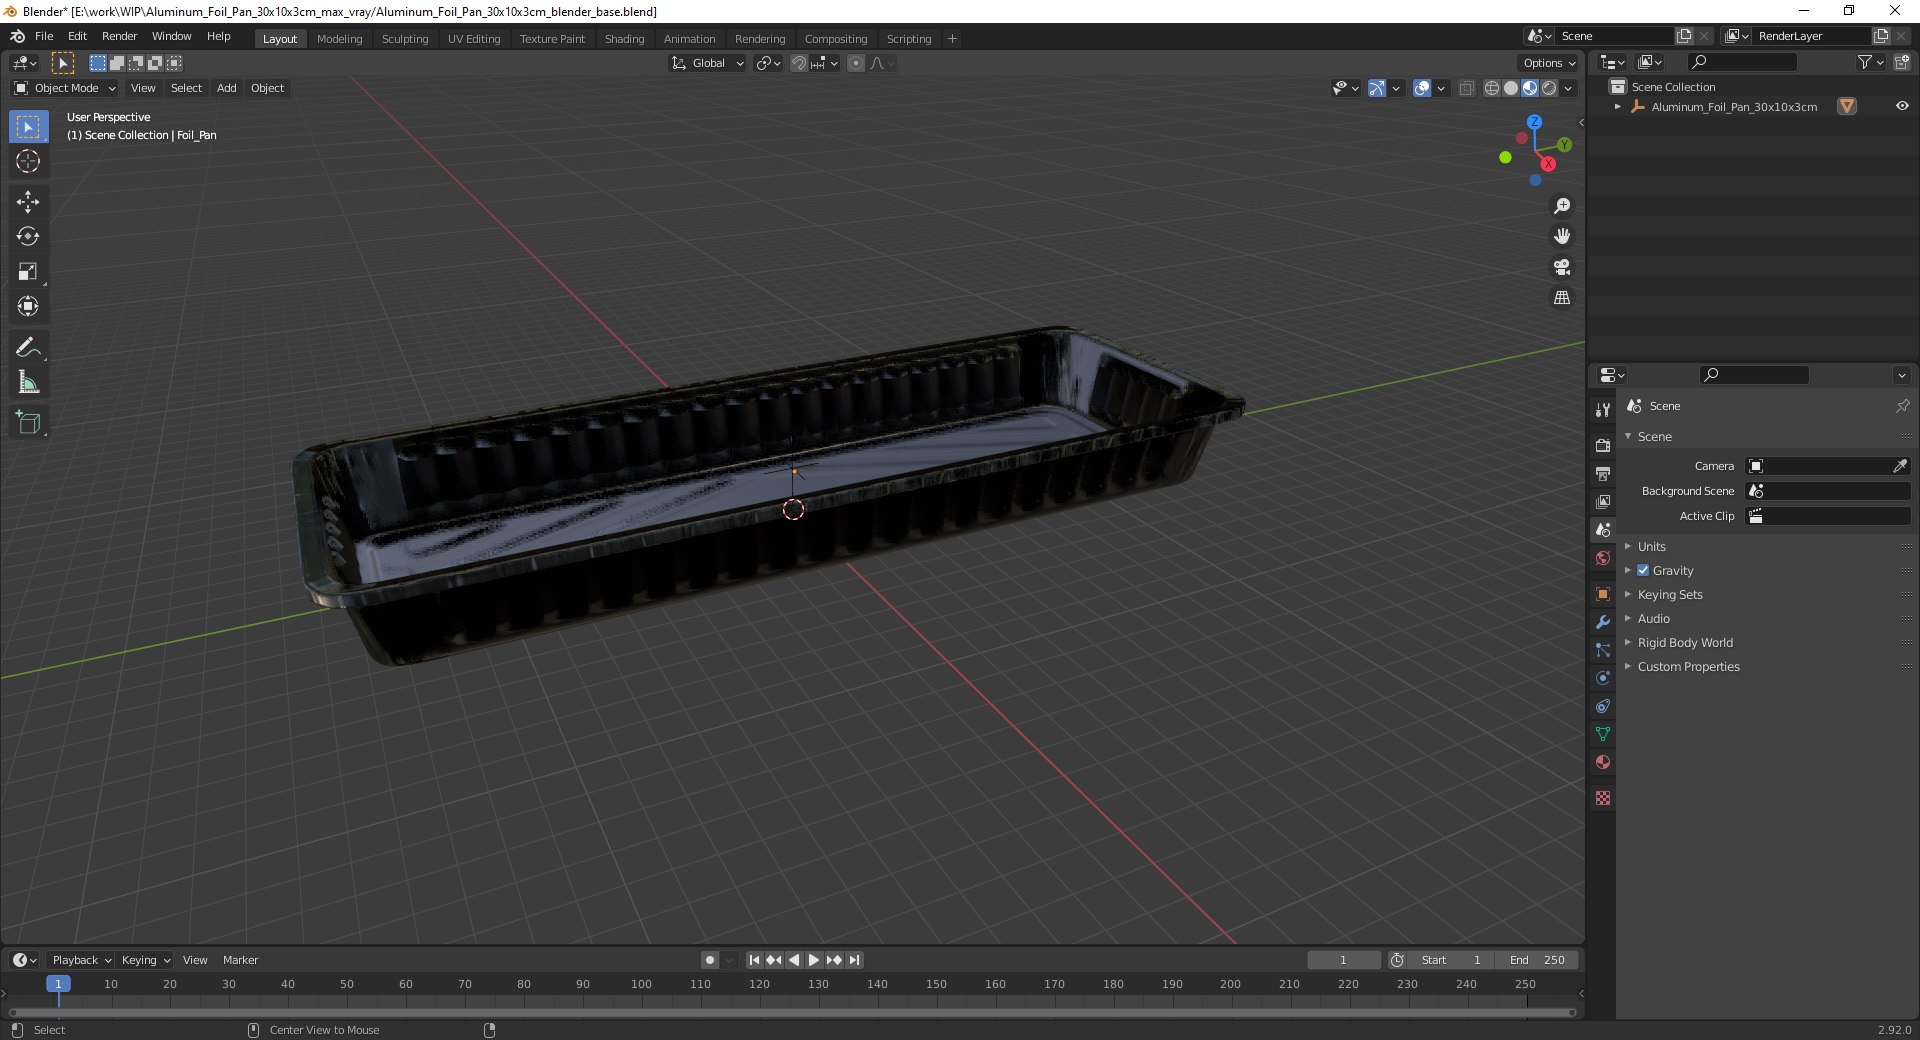
Task: Jump to the timeline end frame
Action: pos(855,960)
